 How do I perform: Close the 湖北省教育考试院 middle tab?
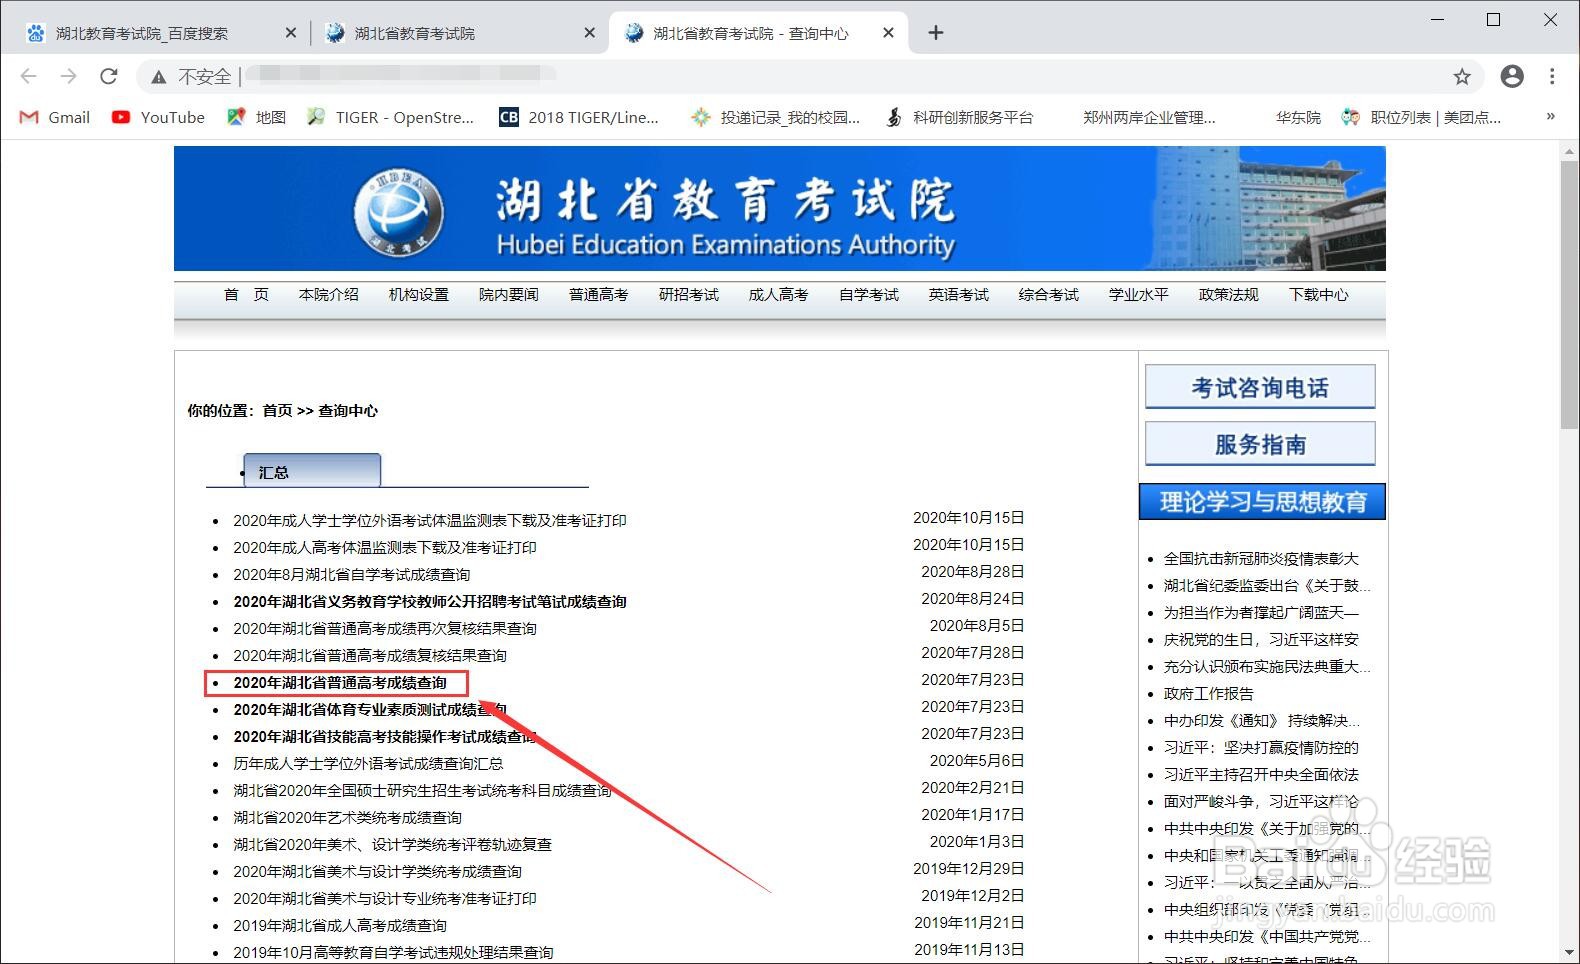589,33
